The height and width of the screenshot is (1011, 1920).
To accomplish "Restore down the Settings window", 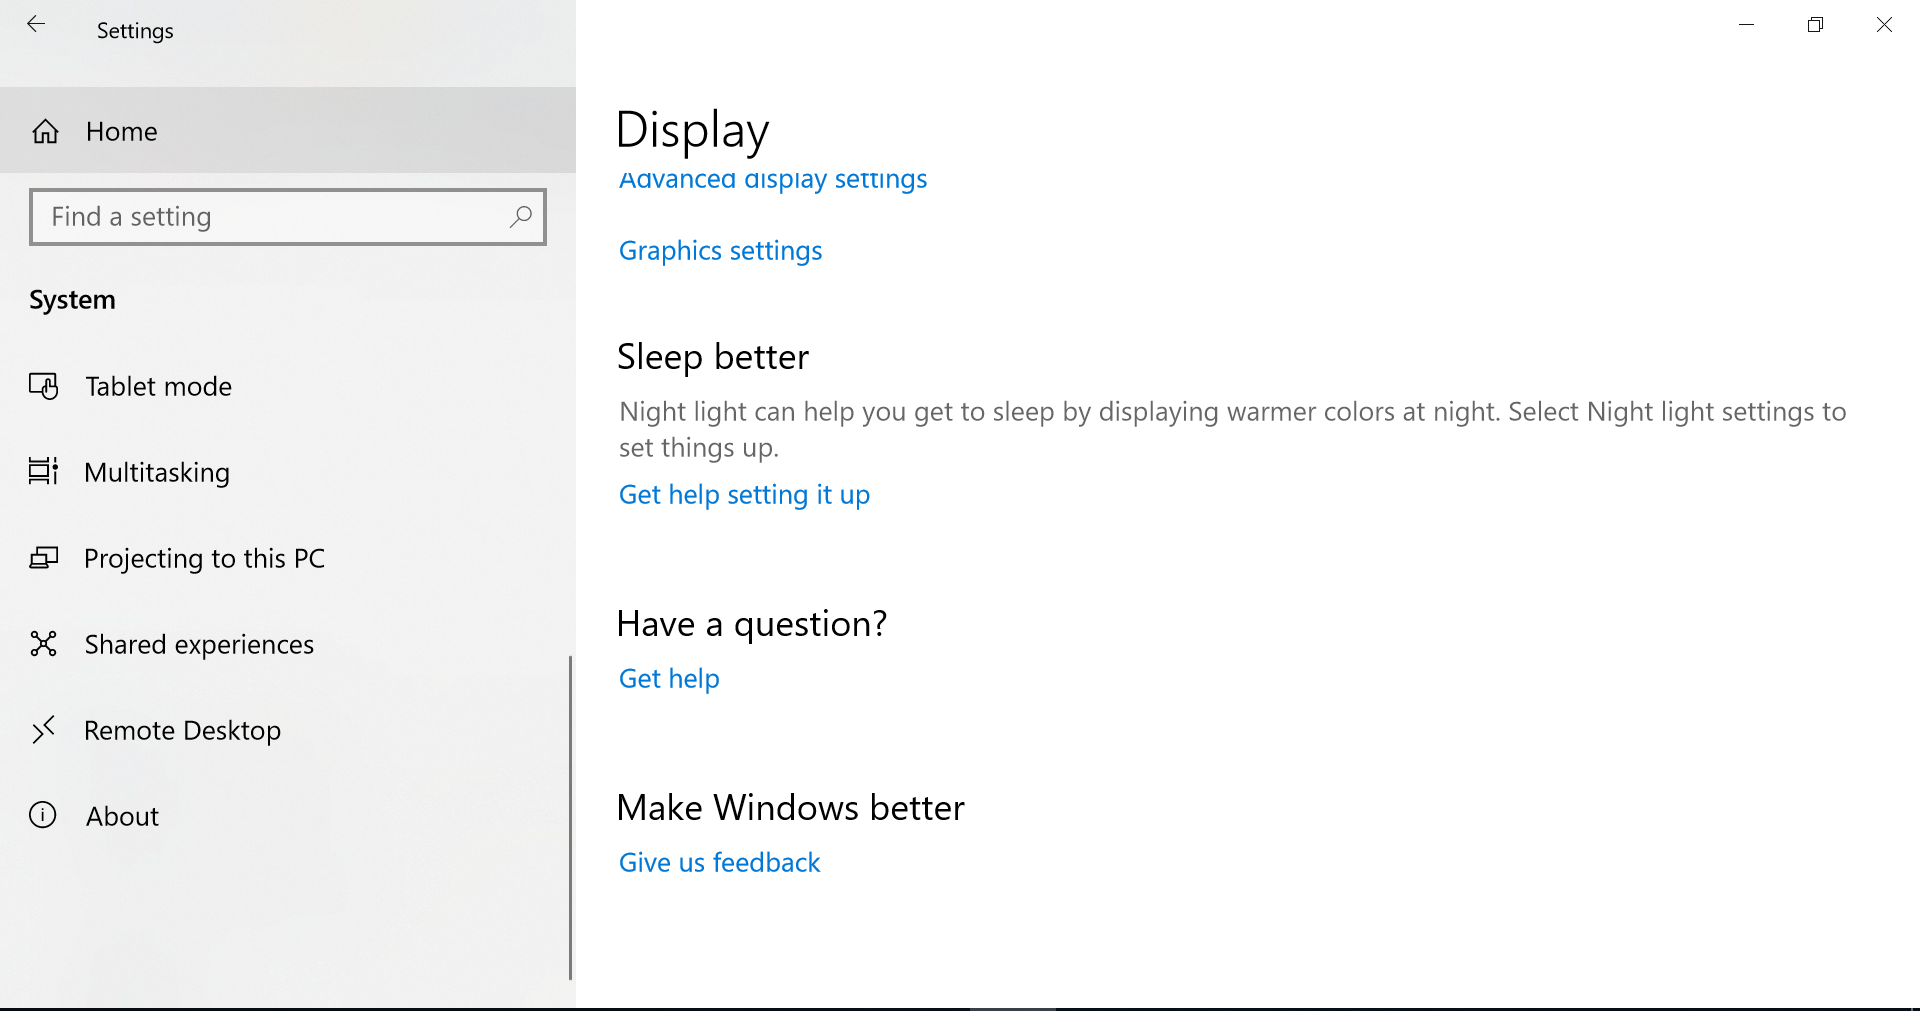I will [x=1816, y=25].
